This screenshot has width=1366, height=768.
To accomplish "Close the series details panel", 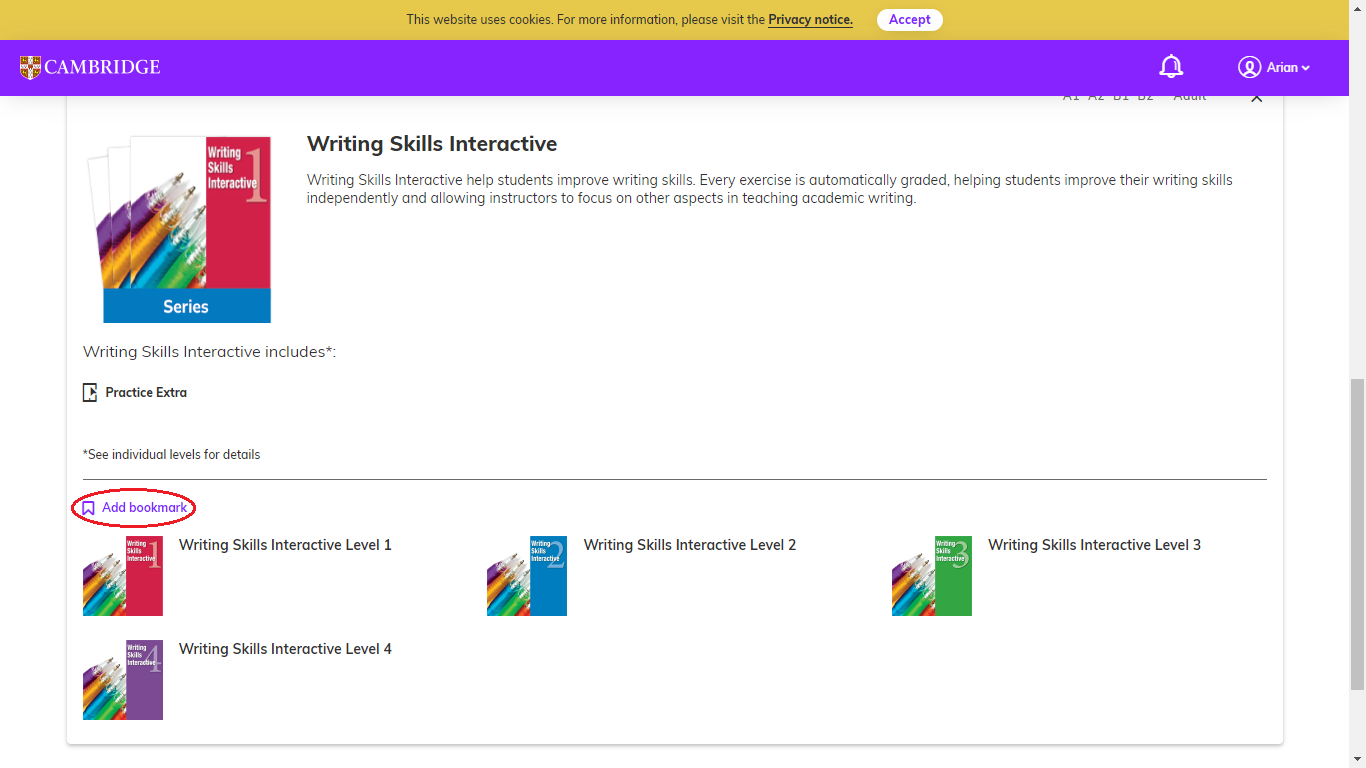I will [x=1257, y=98].
